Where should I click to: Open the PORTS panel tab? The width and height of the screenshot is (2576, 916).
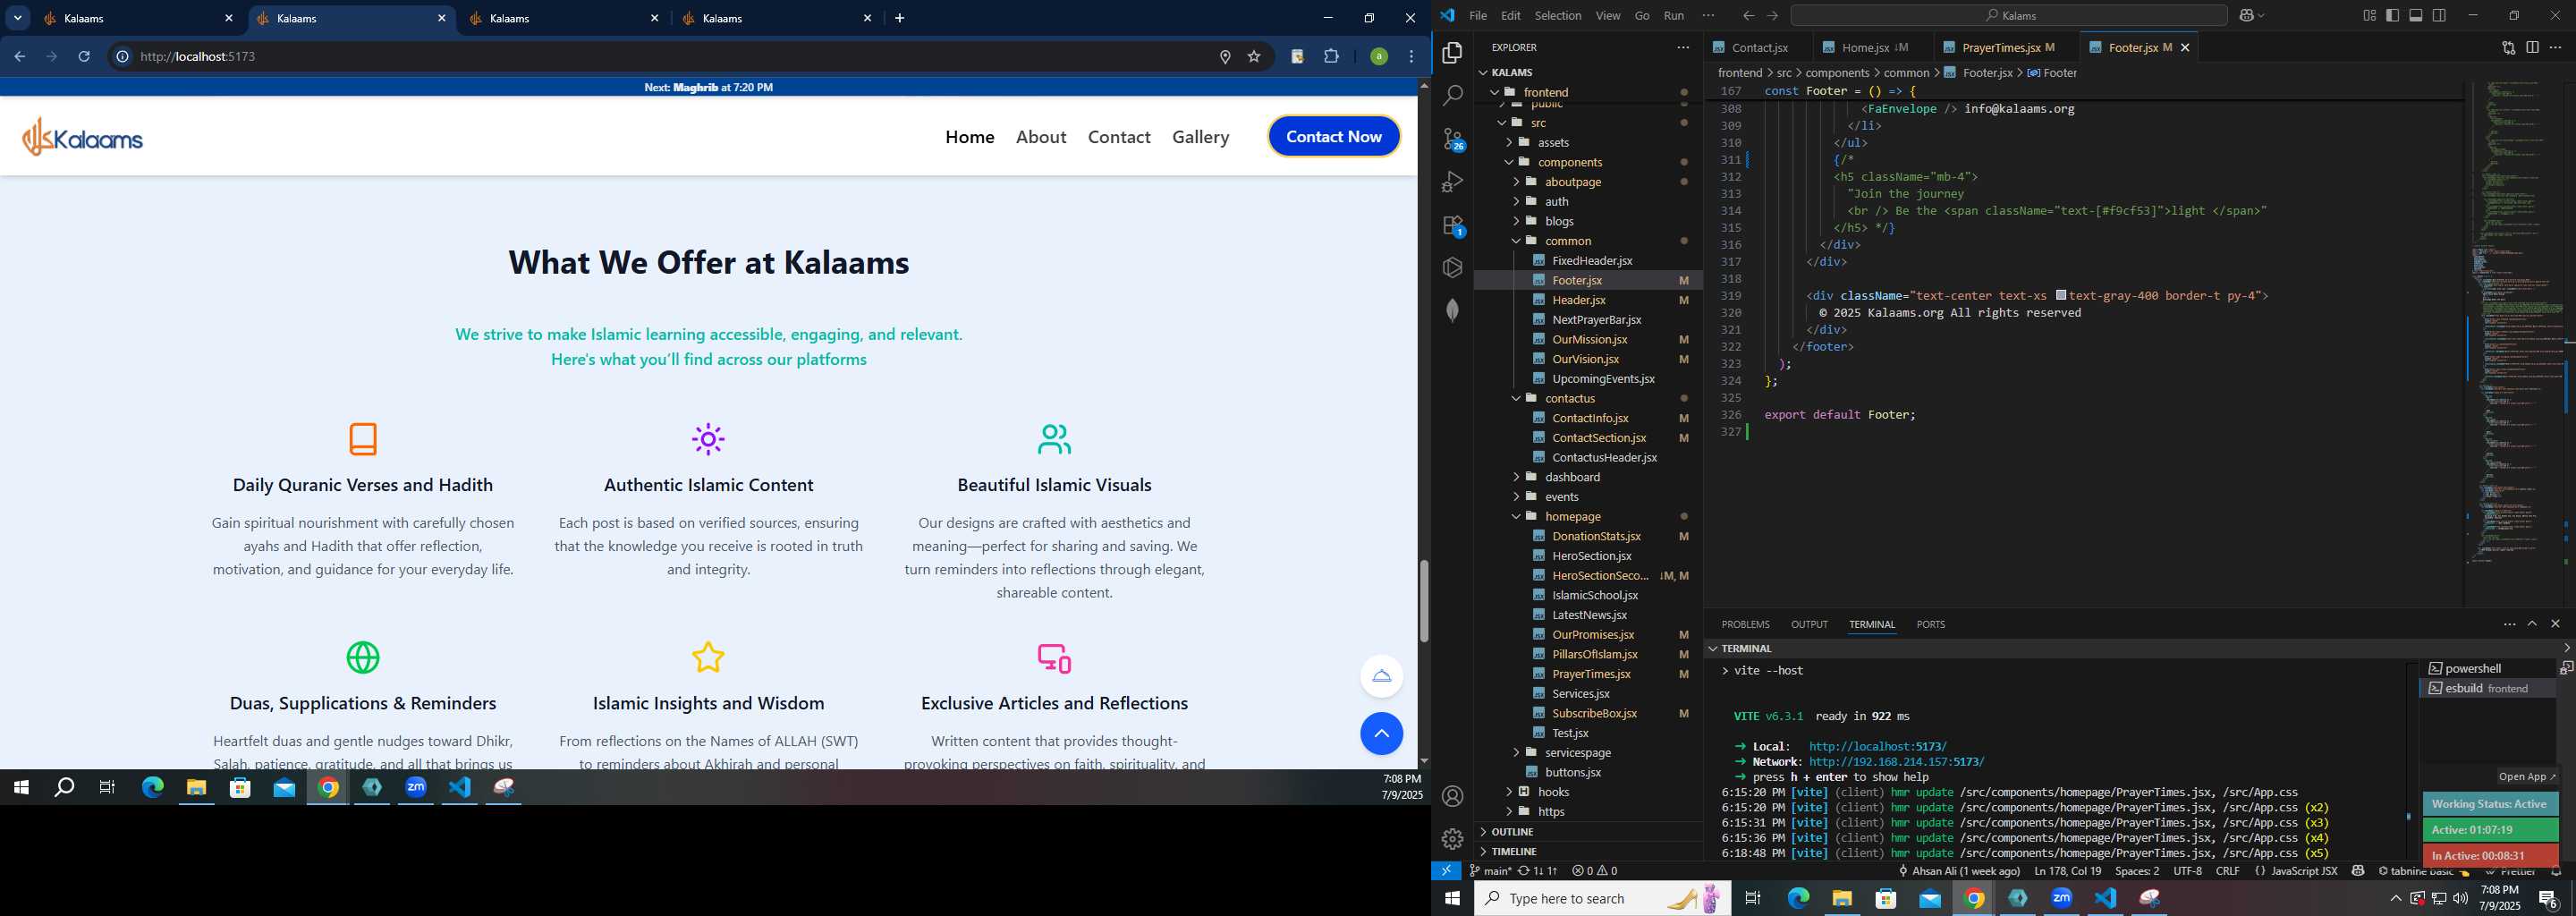[x=1930, y=624]
